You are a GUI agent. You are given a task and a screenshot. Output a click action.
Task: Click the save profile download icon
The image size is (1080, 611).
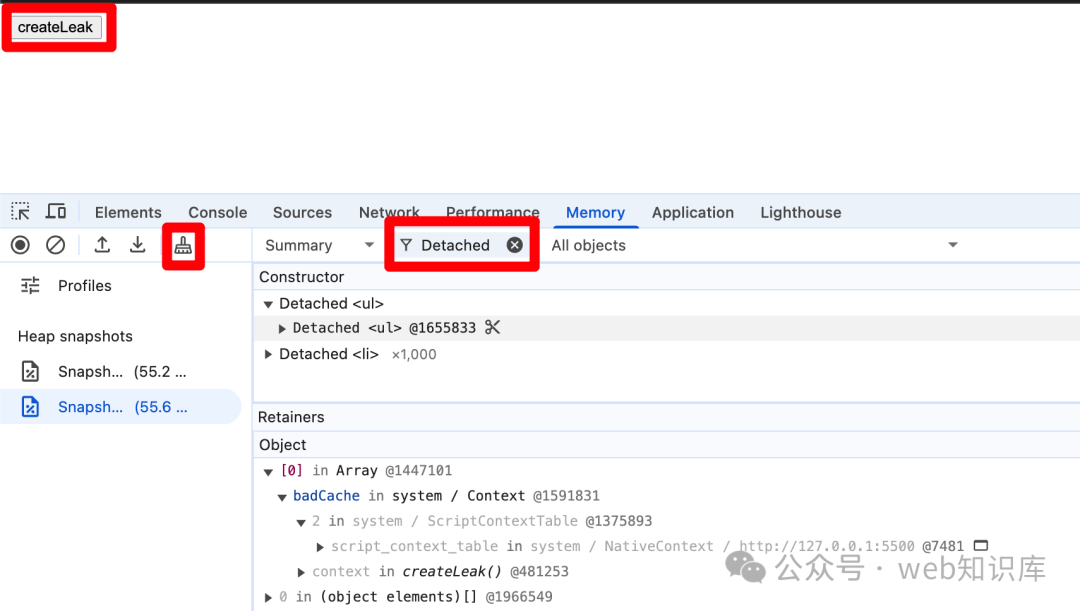[138, 245]
